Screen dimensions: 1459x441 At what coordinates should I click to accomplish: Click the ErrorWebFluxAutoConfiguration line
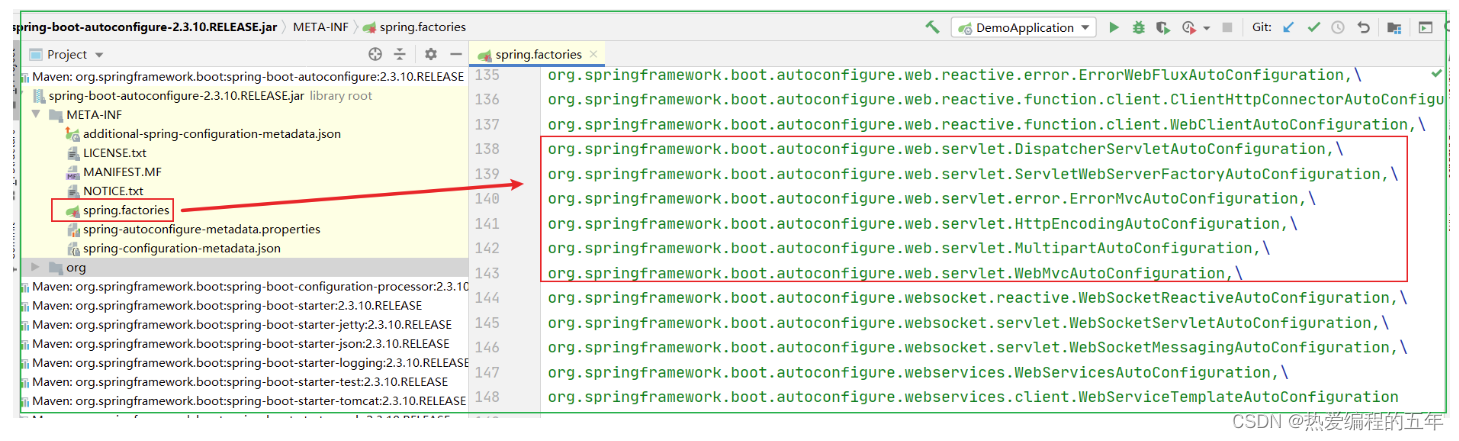point(955,75)
